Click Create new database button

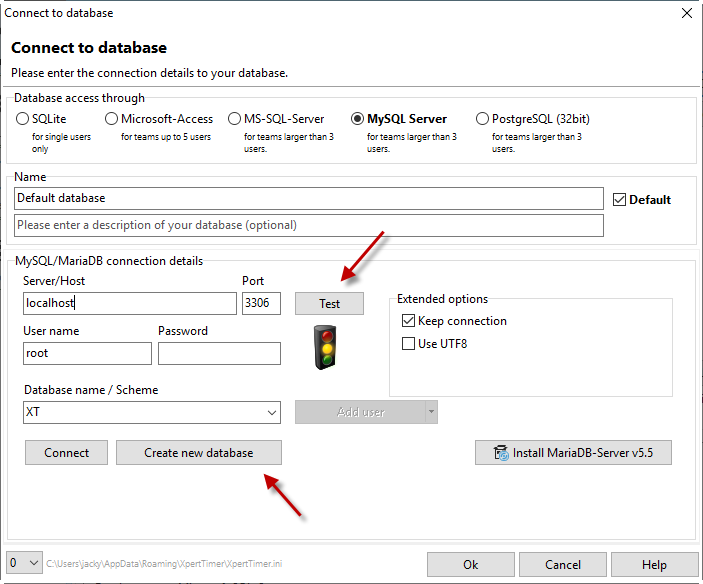[198, 453]
